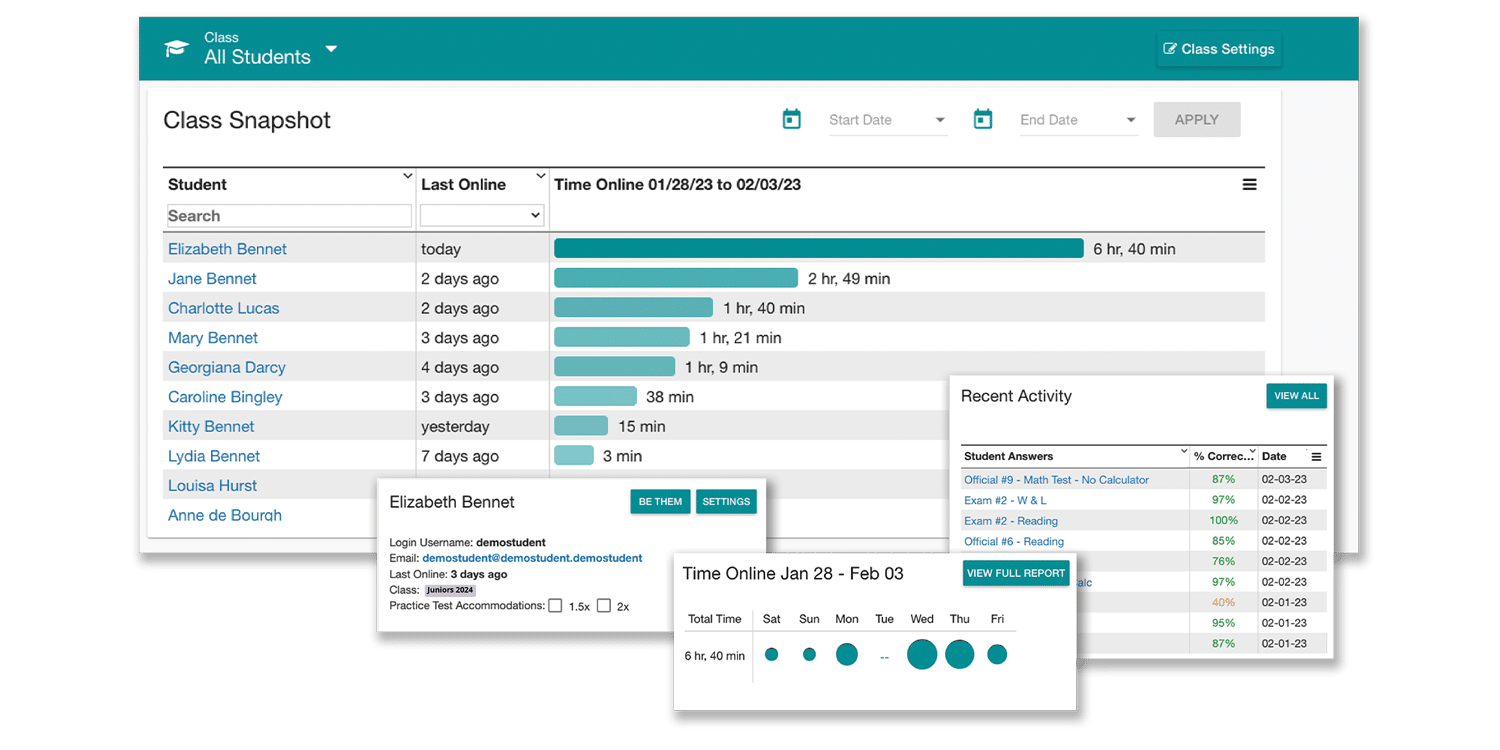Viewport: 1500px width, 750px height.
Task: Enable the 2x practice test accommodation
Action: point(604,605)
